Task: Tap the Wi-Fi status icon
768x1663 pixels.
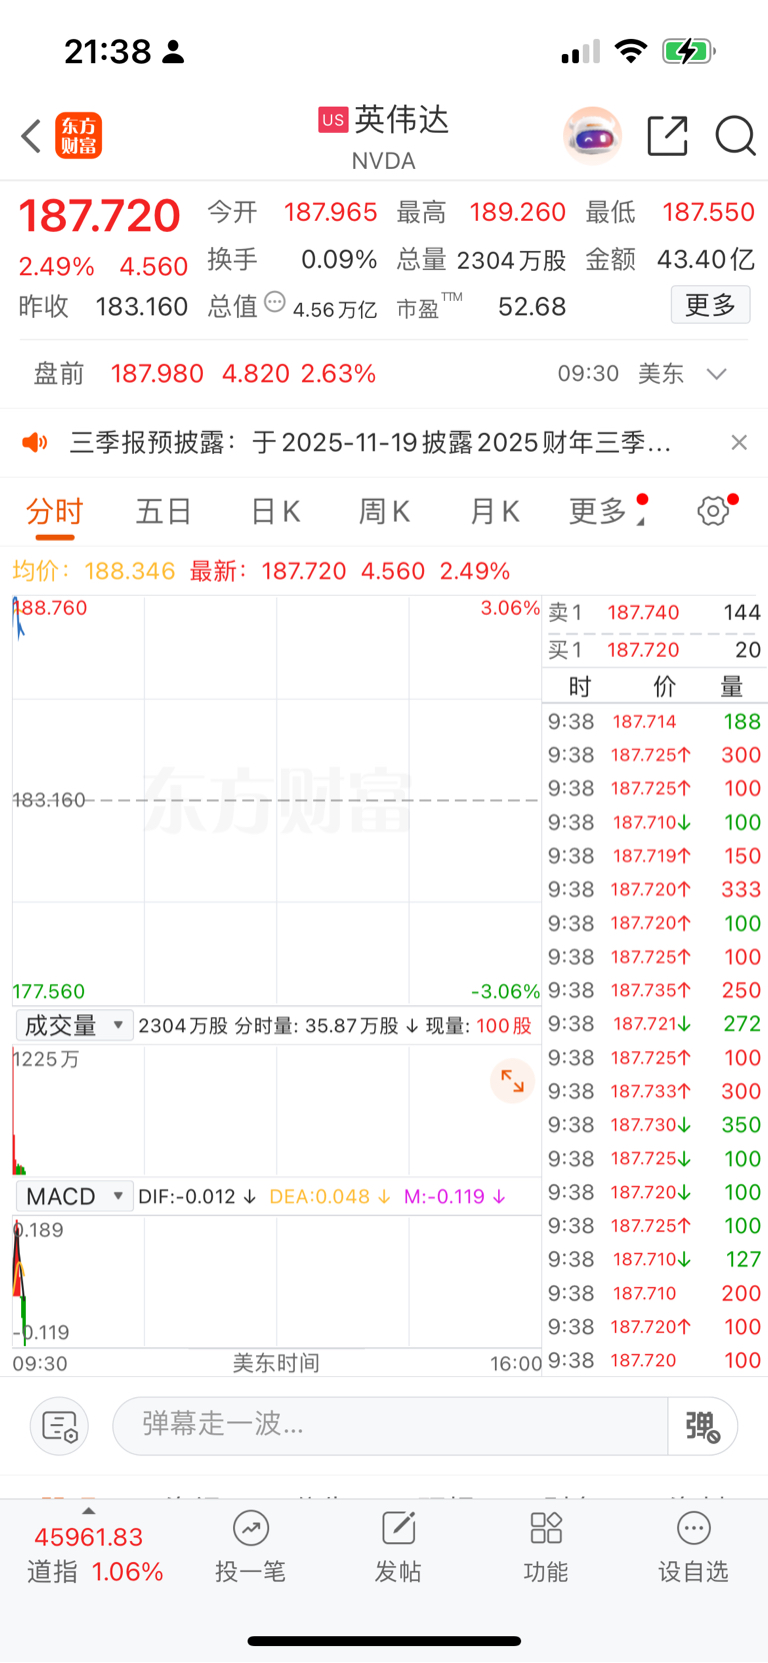Action: point(630,51)
